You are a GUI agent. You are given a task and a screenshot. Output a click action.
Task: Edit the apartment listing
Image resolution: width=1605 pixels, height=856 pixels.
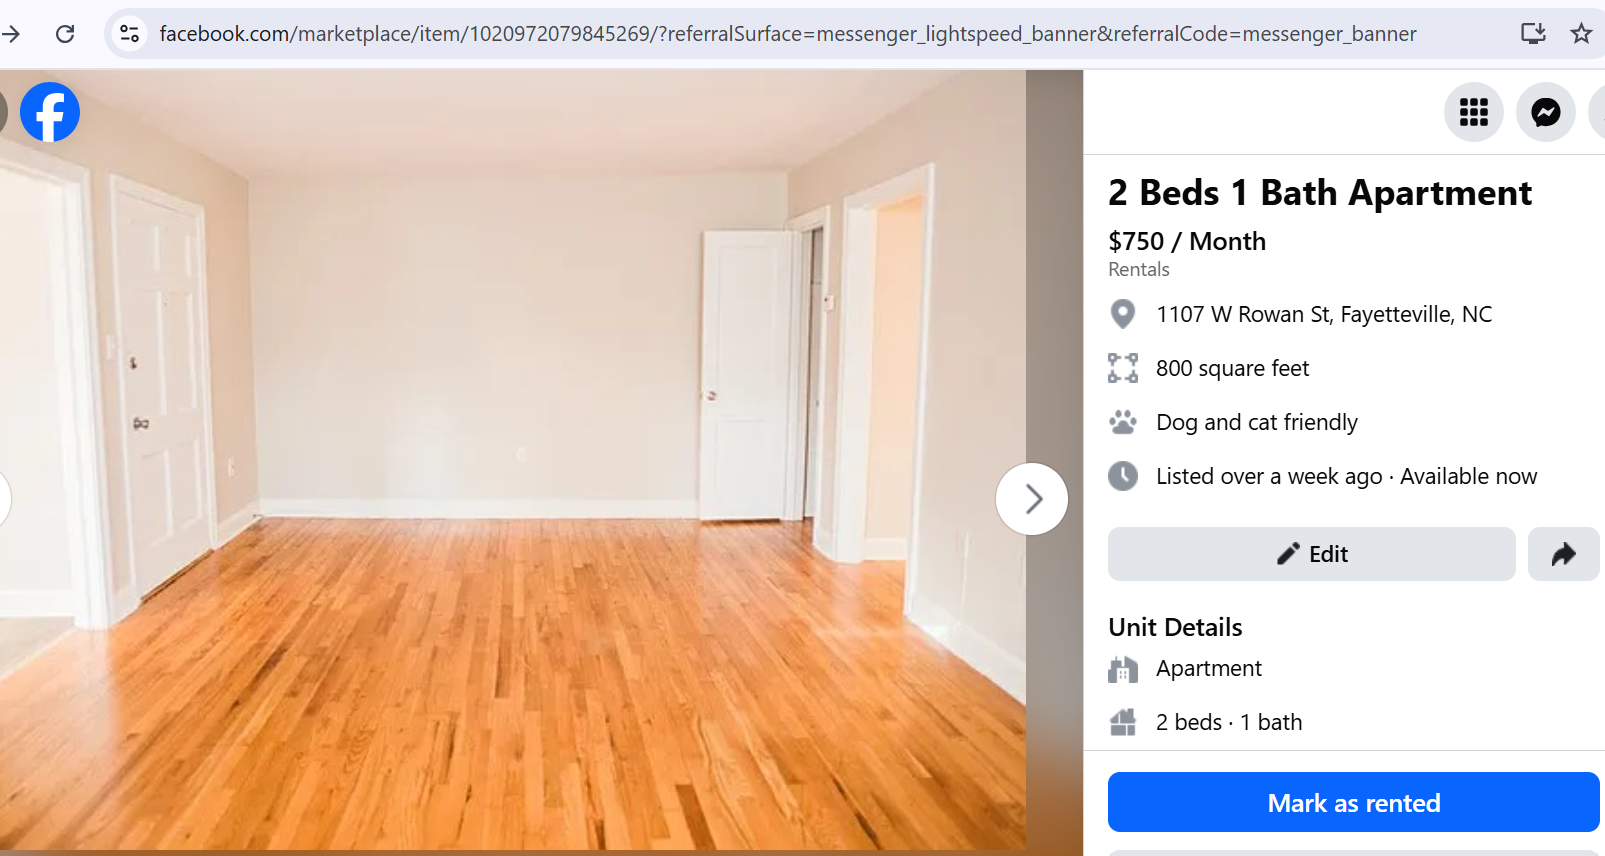1311,554
